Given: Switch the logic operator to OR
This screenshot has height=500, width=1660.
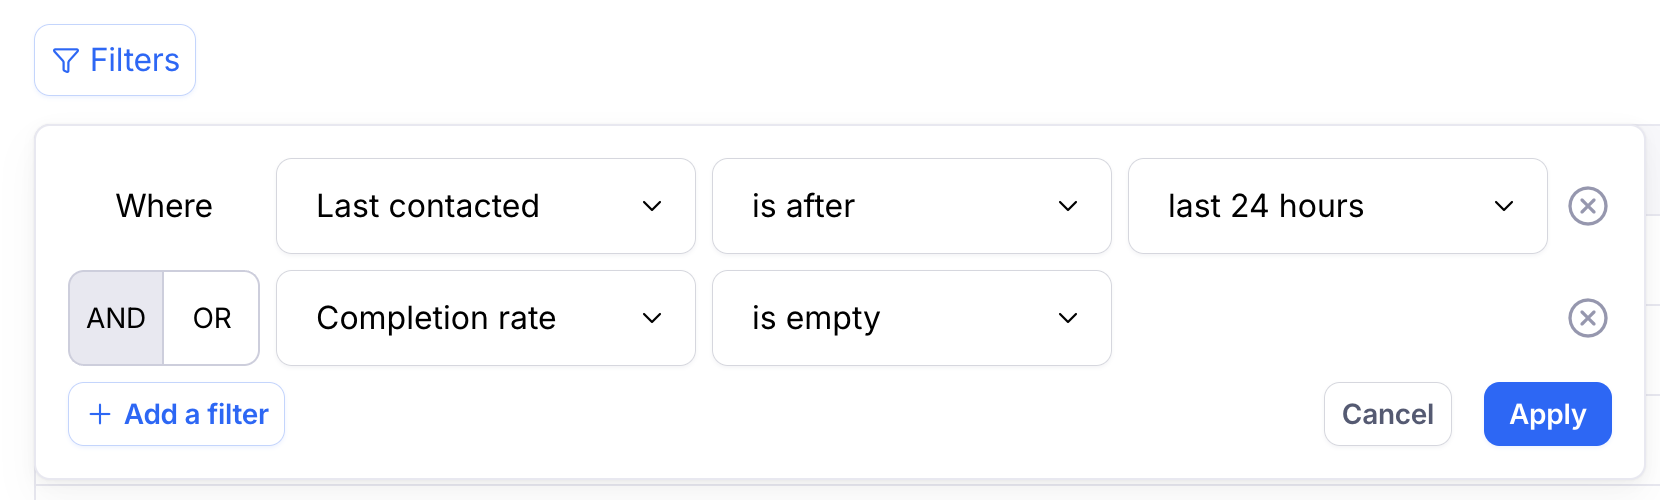Looking at the screenshot, I should click(212, 318).
